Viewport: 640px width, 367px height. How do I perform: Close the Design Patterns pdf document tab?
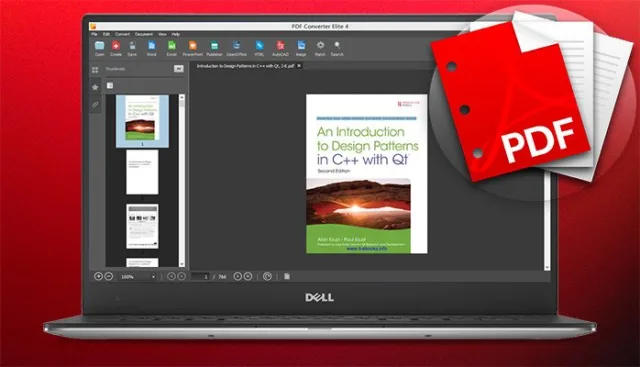299,66
